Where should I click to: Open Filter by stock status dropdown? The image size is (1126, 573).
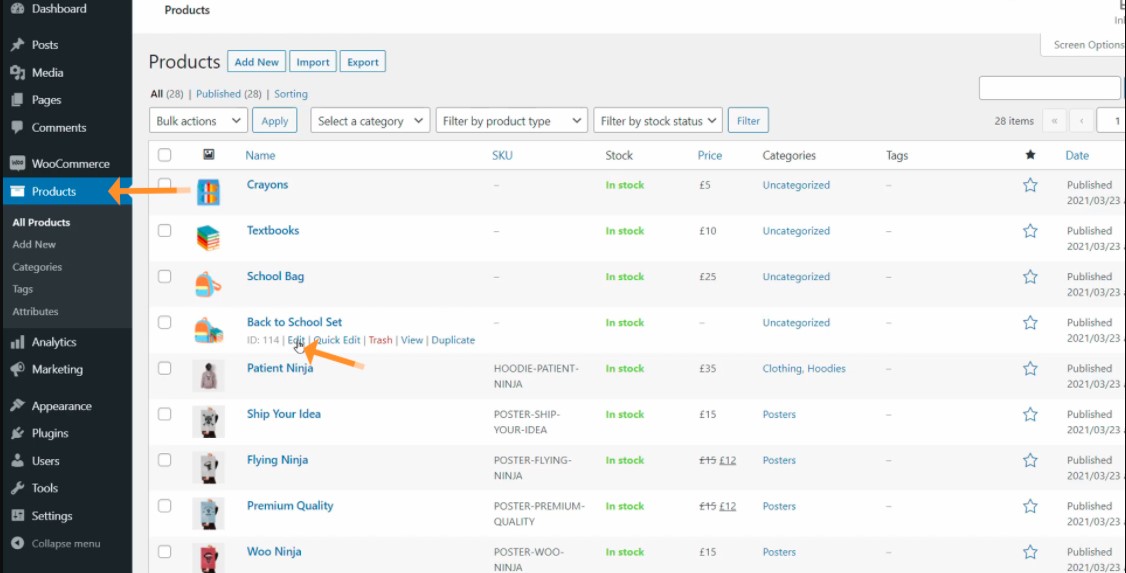coord(657,121)
